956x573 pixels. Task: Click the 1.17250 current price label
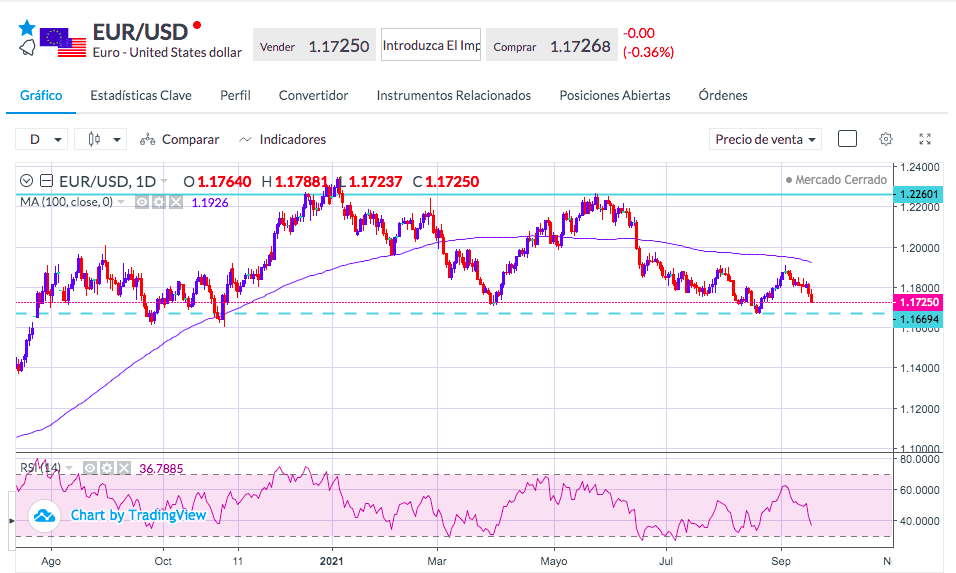(918, 302)
